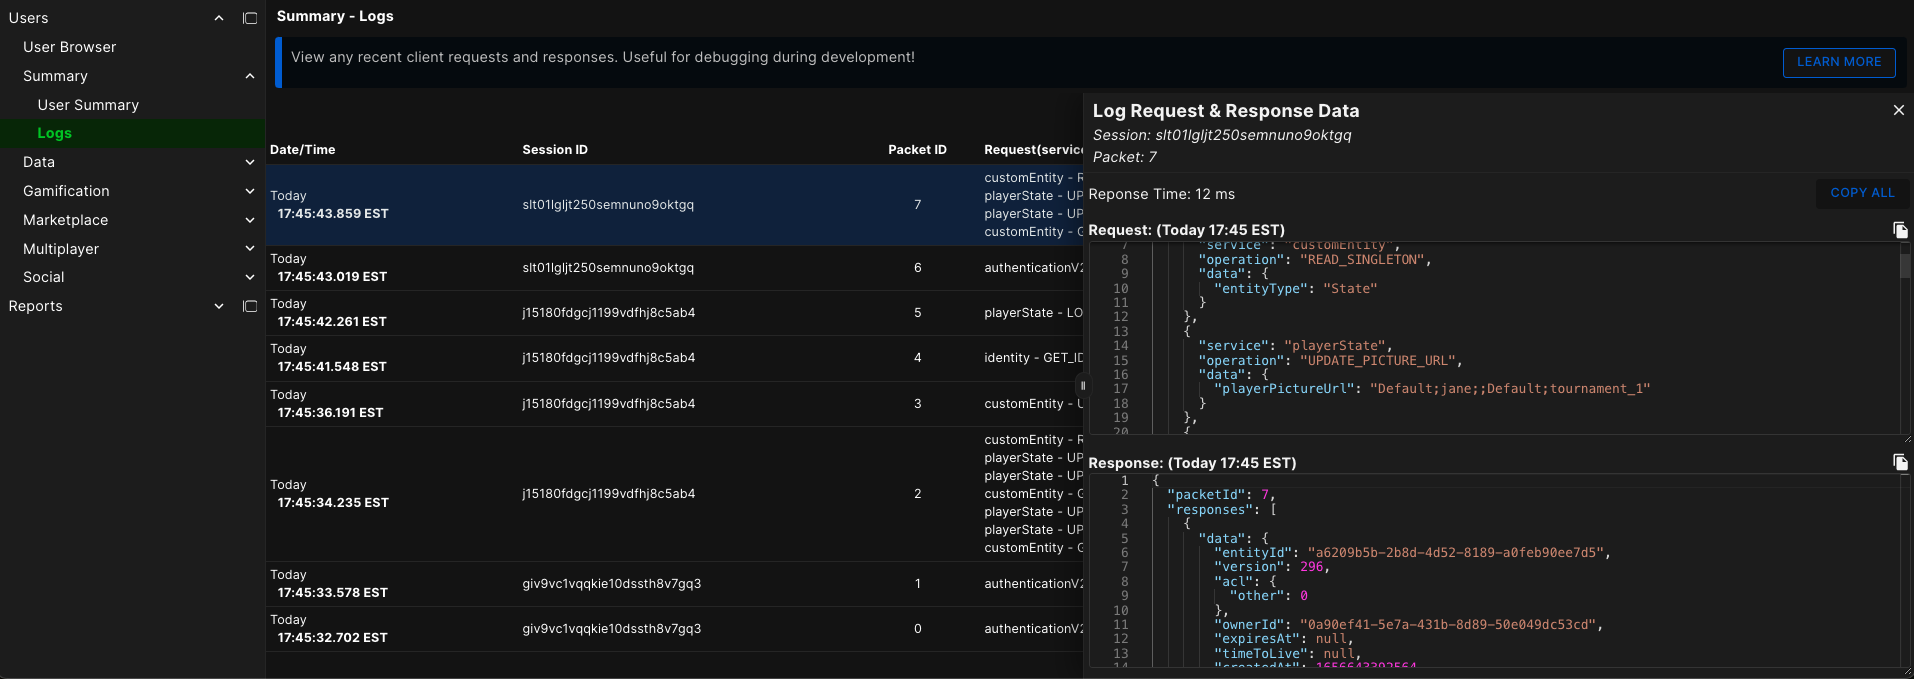Open the User Browser page

[x=70, y=47]
